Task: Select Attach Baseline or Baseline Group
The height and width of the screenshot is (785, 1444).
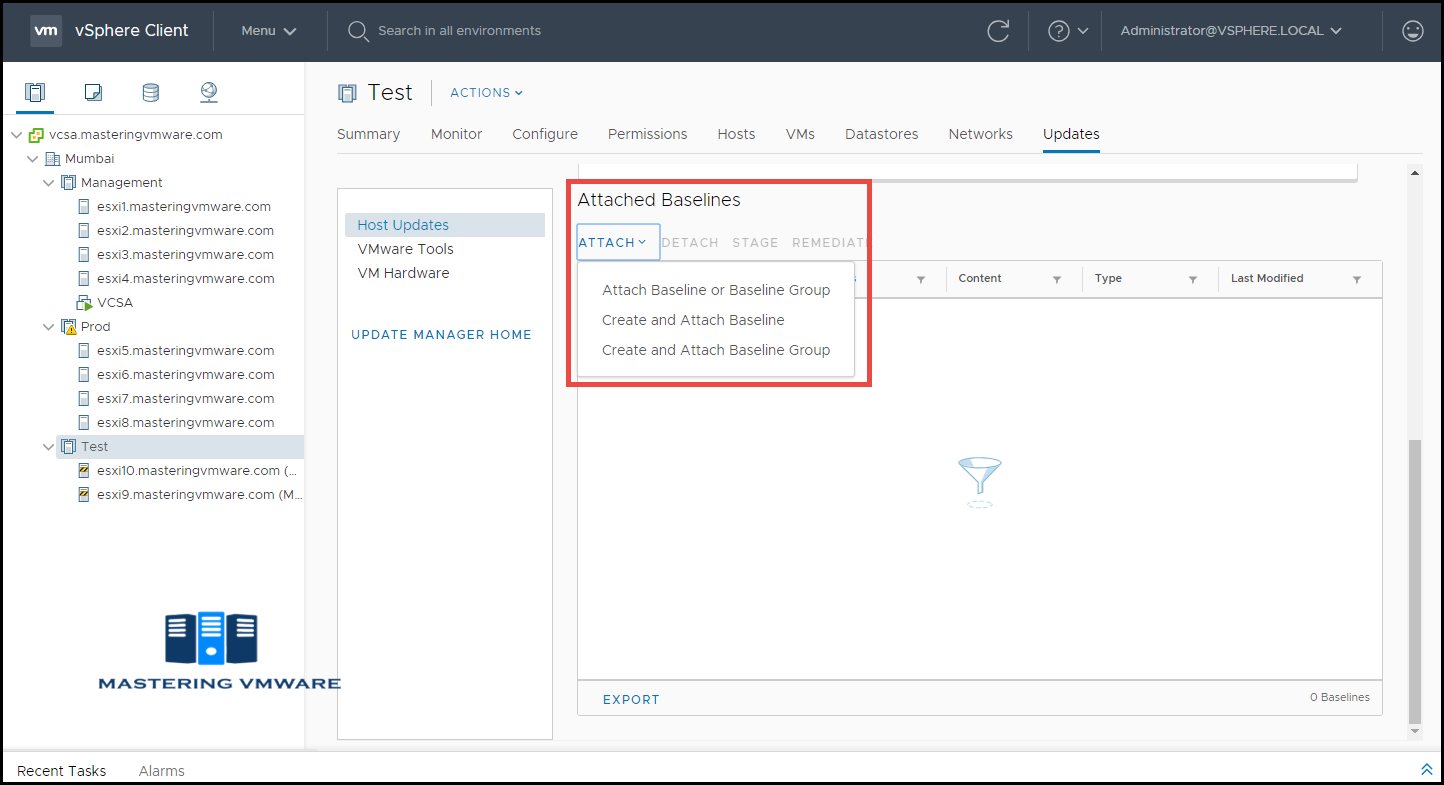Action: point(716,290)
